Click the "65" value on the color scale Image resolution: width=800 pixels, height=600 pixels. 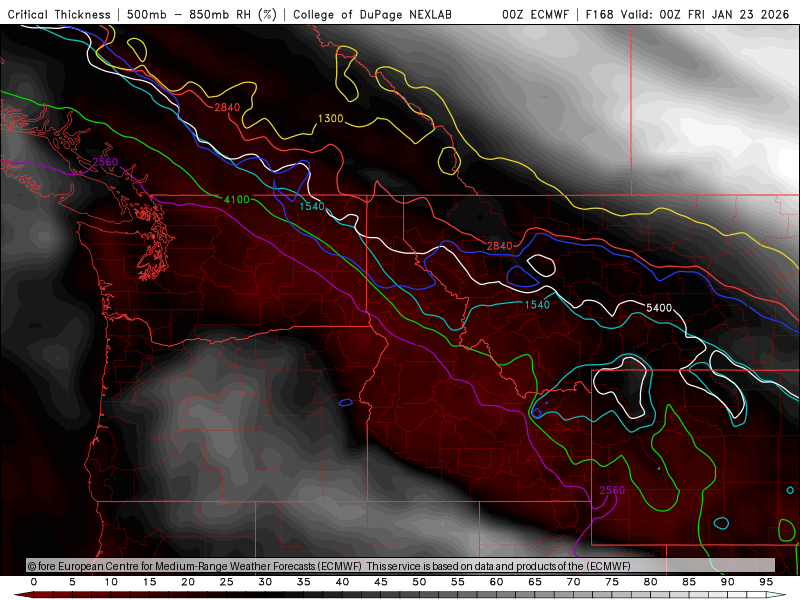(x=535, y=582)
